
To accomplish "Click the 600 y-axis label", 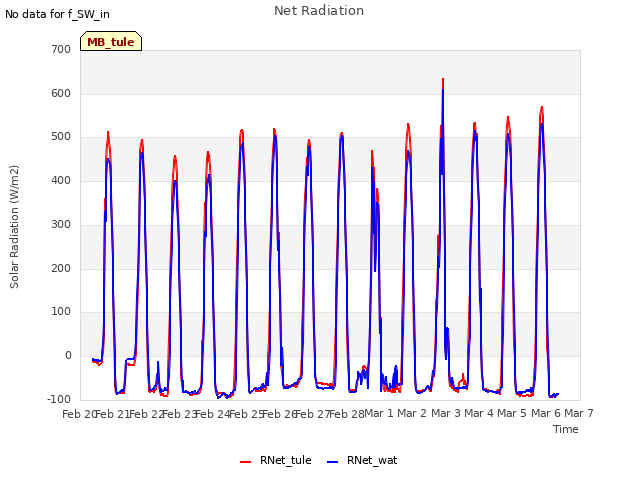I will pyautogui.click(x=61, y=93).
